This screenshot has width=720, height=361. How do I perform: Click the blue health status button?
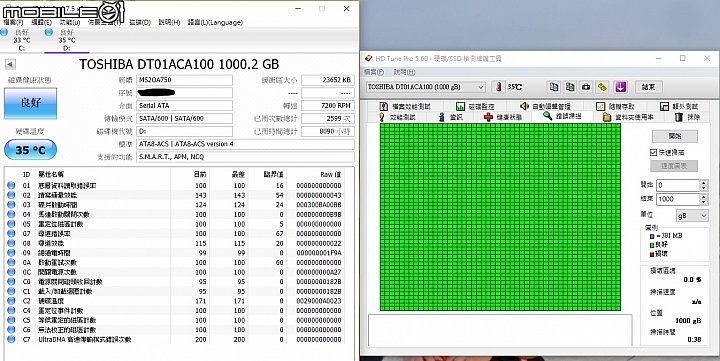click(x=30, y=103)
